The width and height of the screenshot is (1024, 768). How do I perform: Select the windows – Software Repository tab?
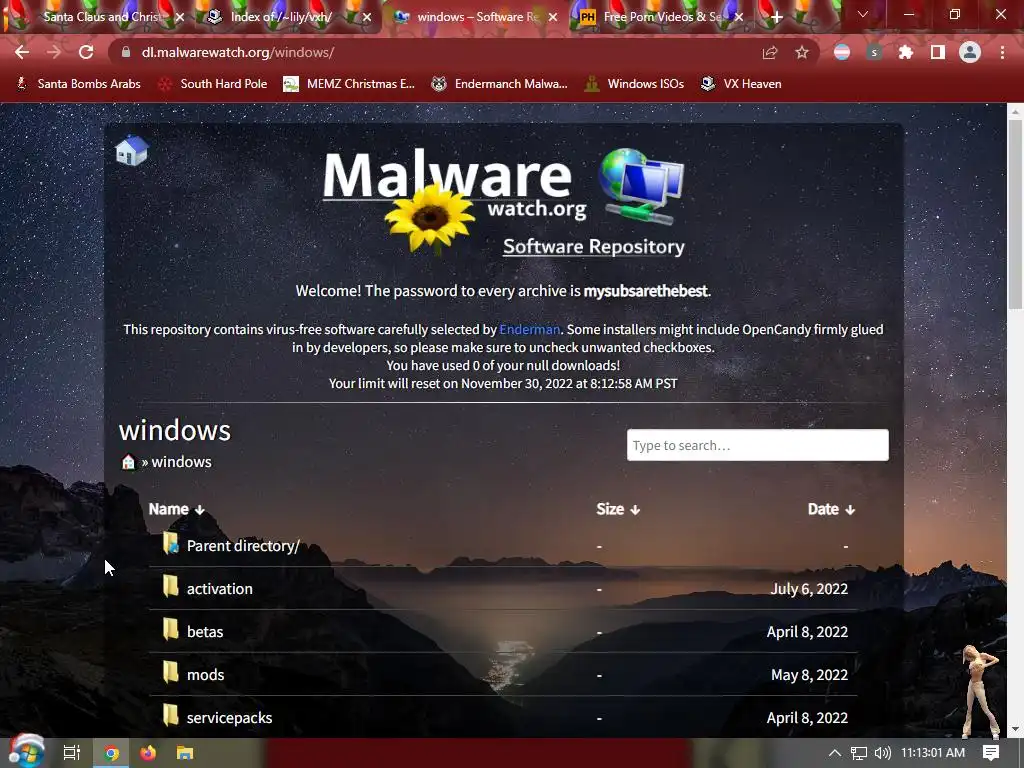pos(477,17)
